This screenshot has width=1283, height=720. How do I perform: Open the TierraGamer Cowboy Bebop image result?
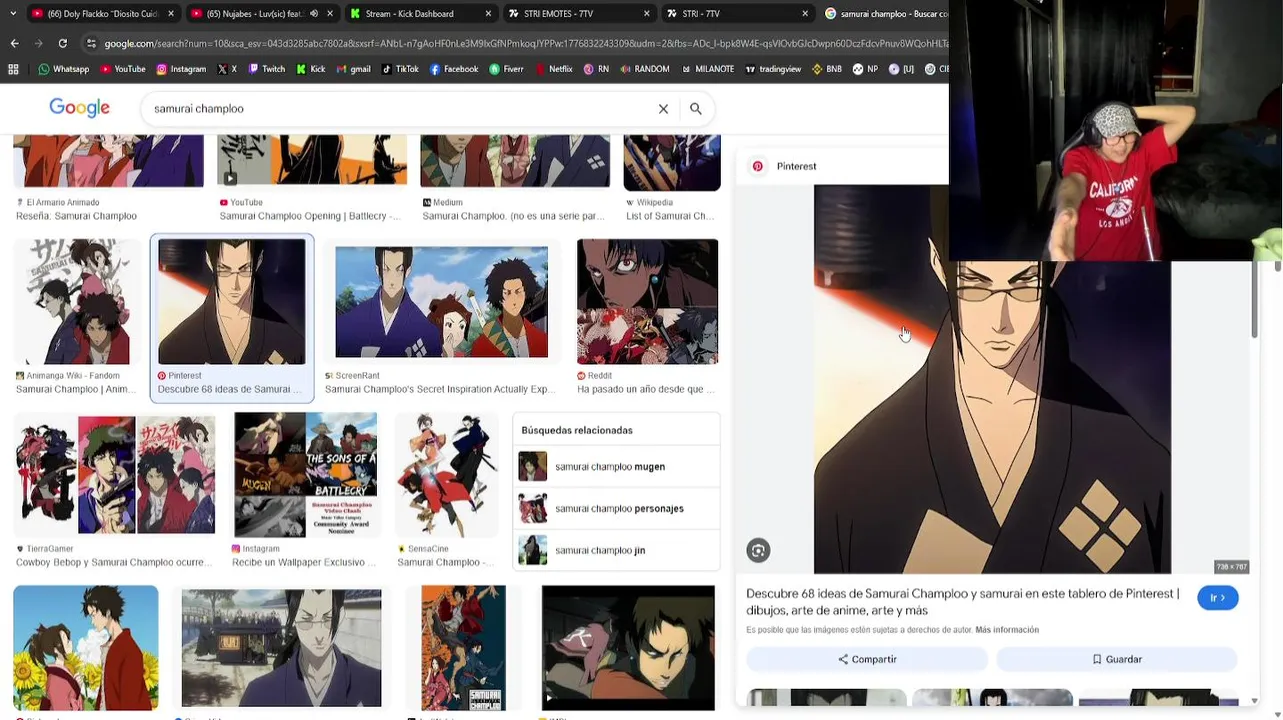coord(114,475)
